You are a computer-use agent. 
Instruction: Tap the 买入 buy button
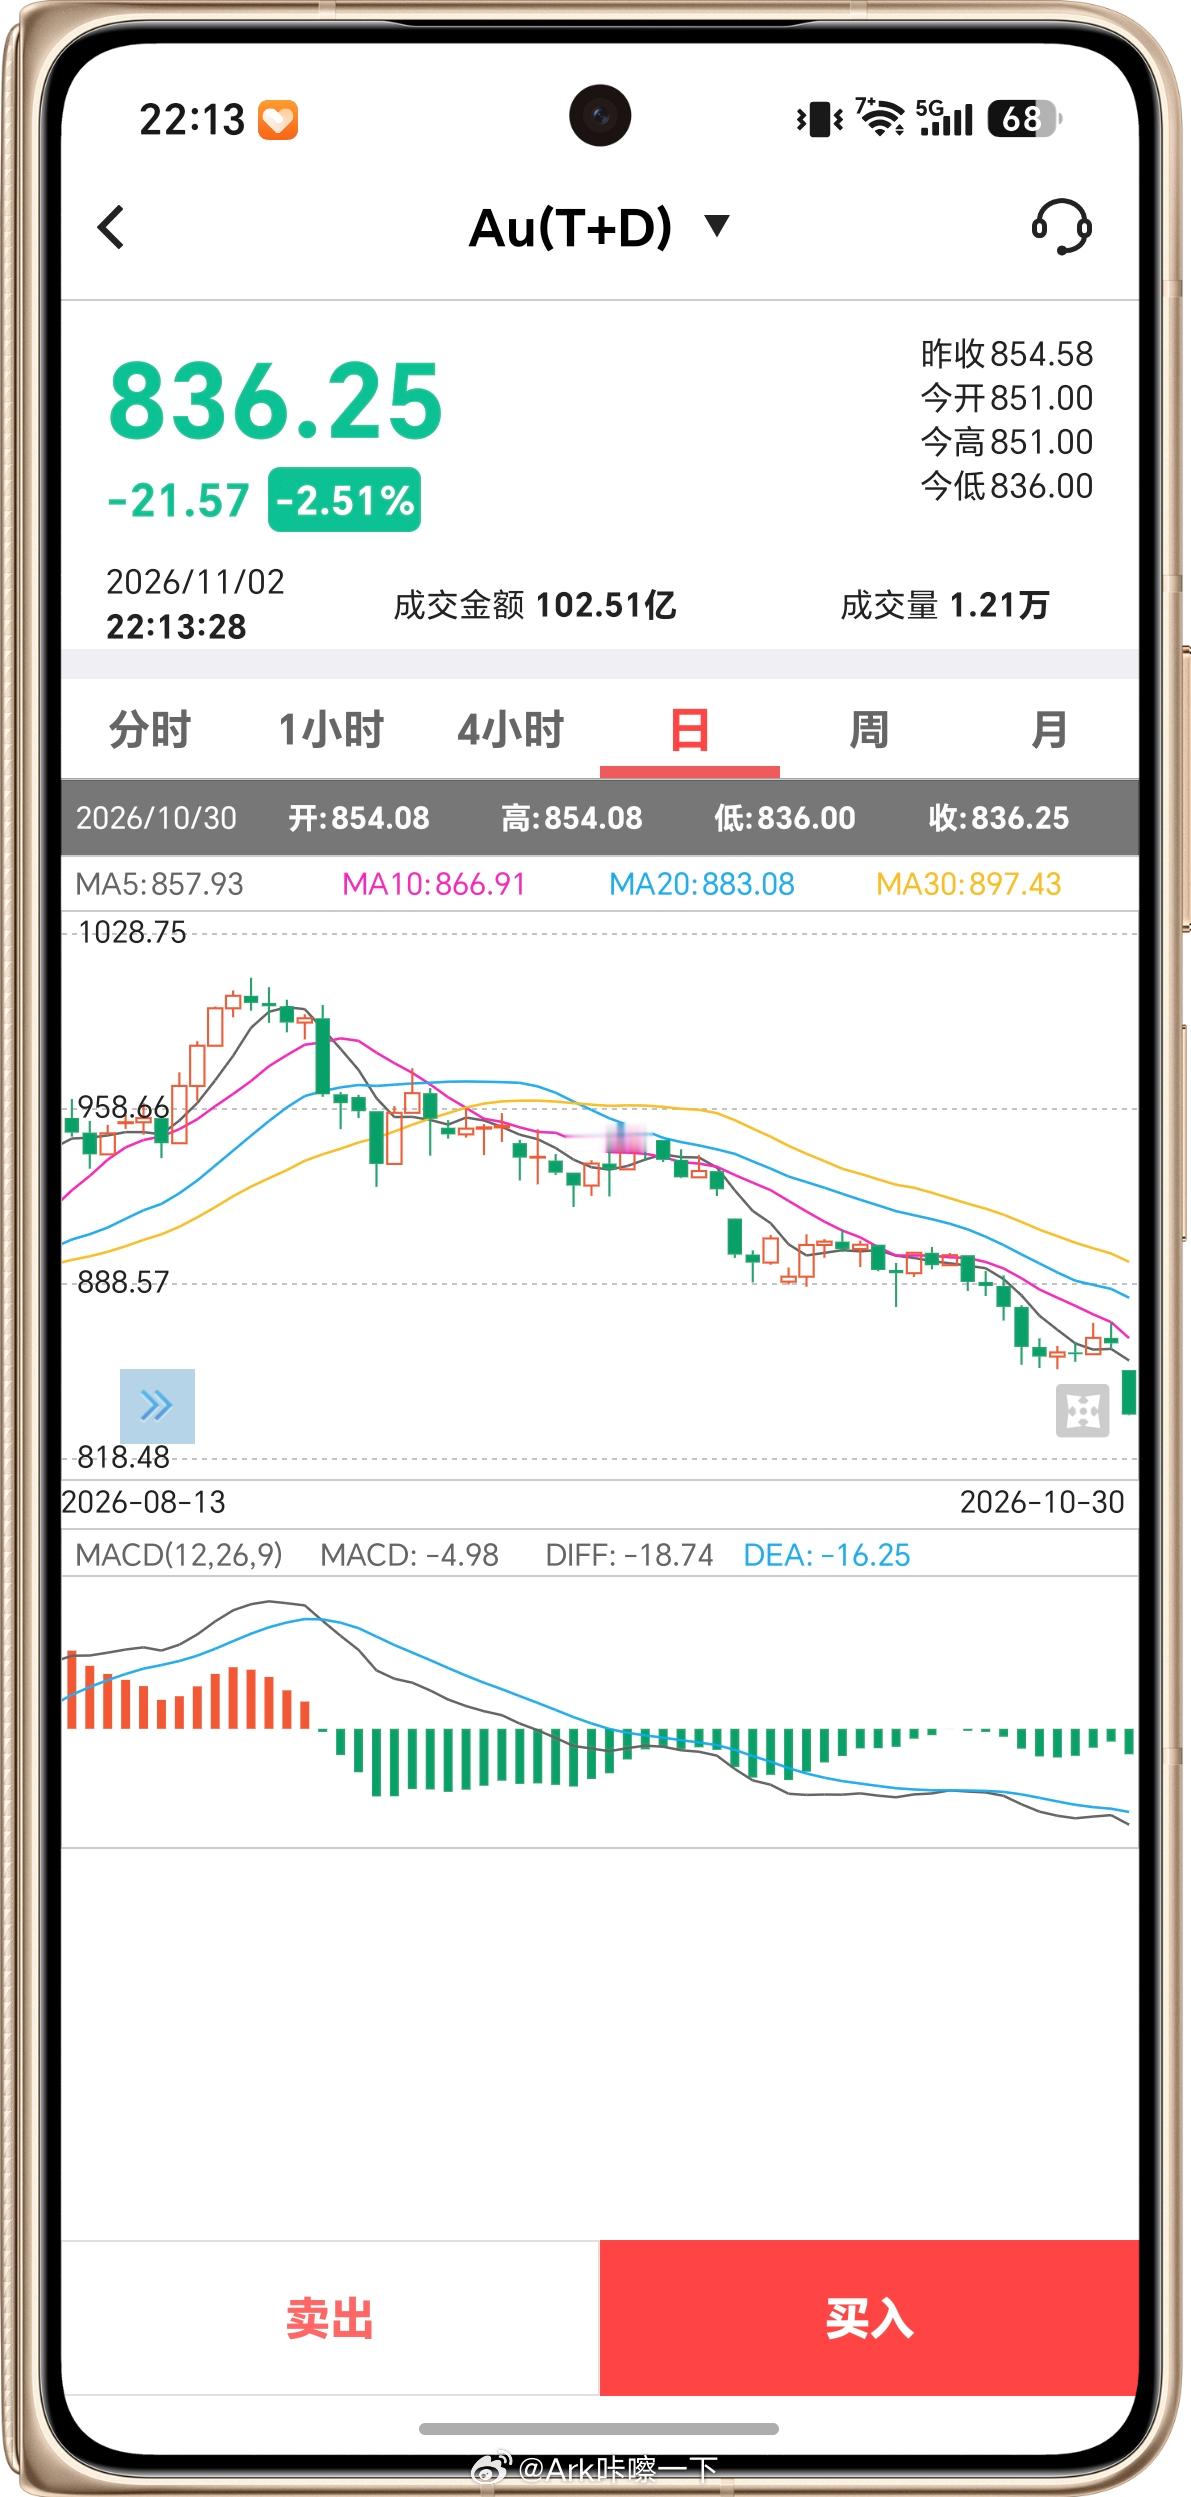(x=869, y=2317)
